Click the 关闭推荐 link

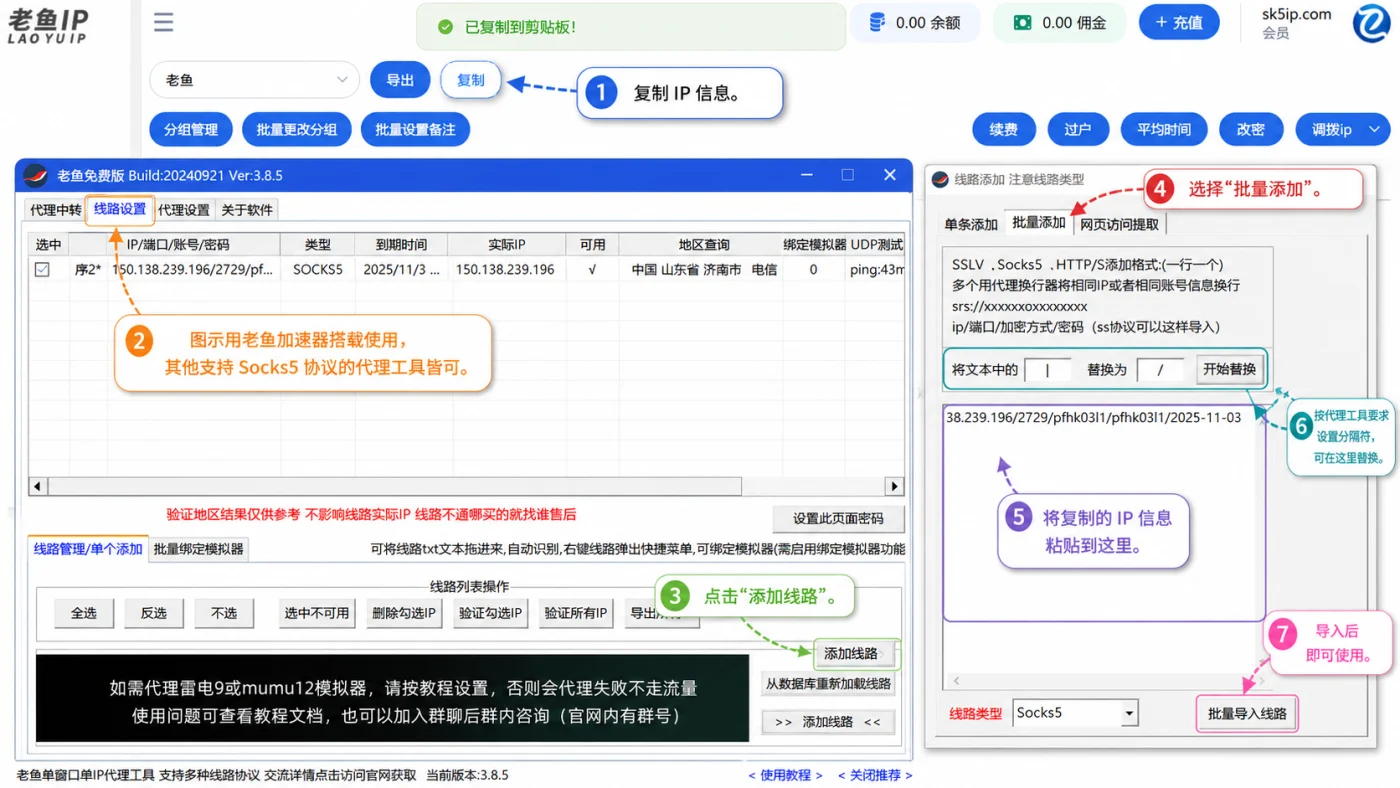(875, 775)
